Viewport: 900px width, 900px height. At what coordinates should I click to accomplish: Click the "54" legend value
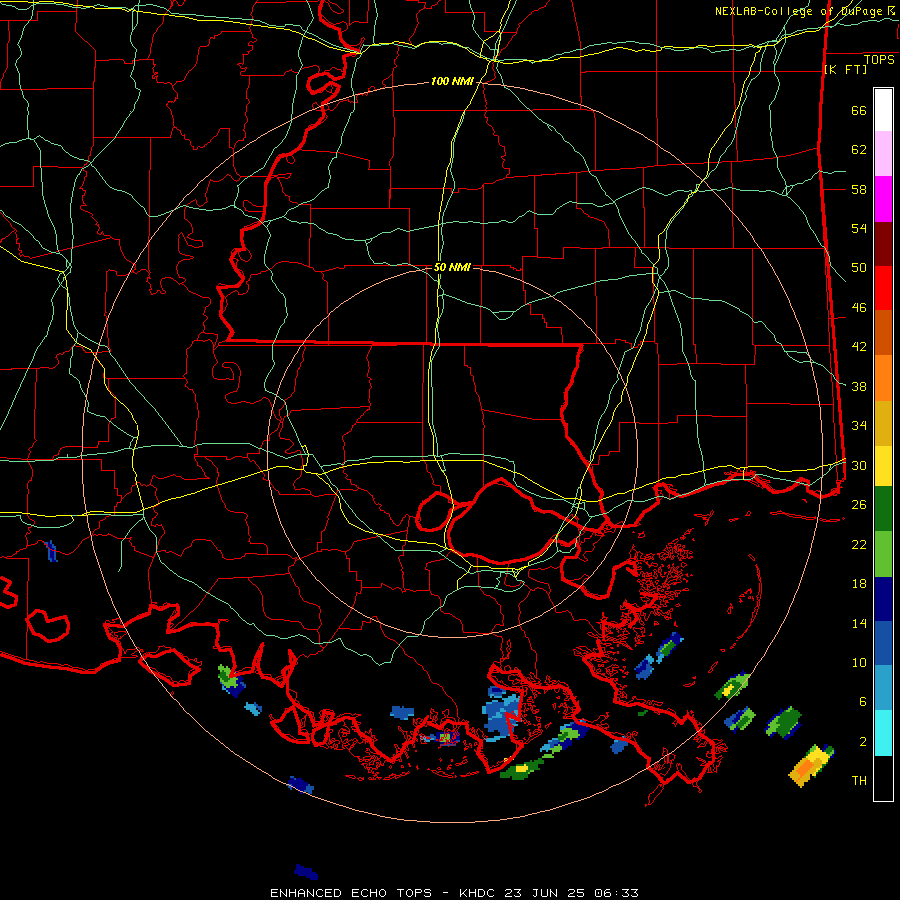pyautogui.click(x=859, y=229)
